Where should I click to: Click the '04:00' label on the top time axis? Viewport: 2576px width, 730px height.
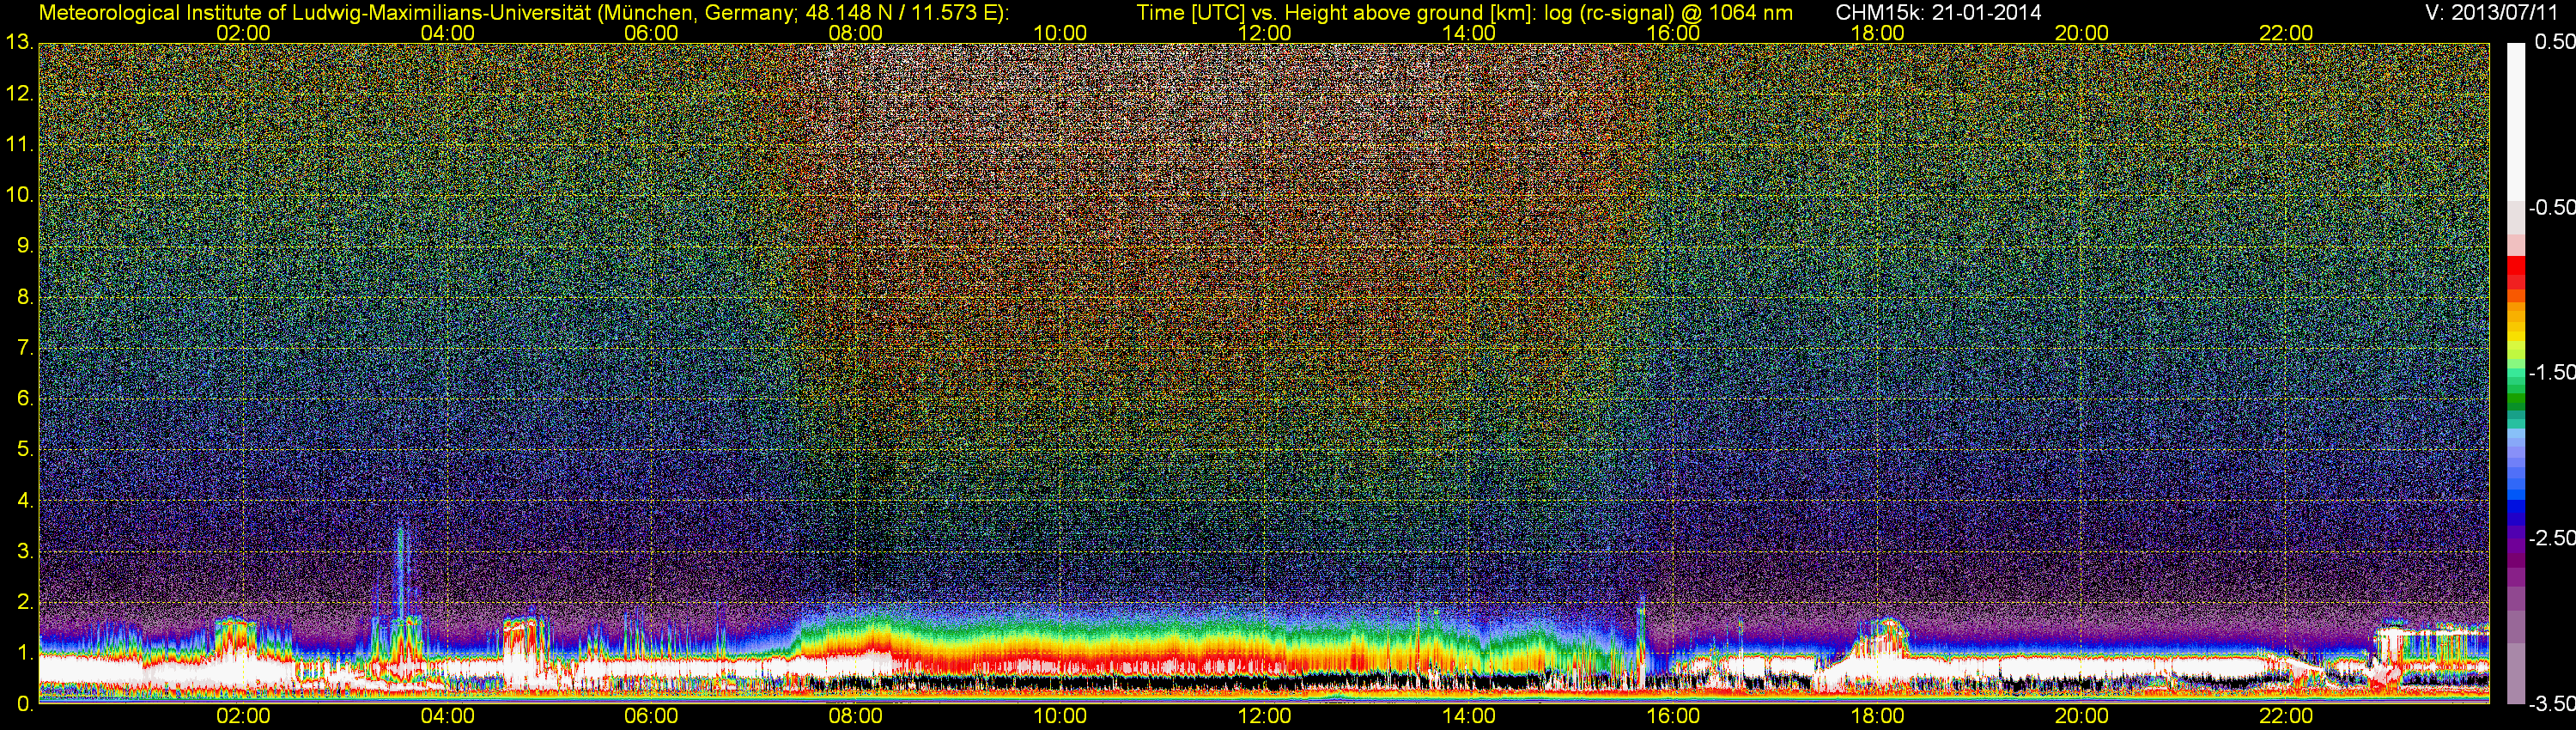pyautogui.click(x=447, y=33)
